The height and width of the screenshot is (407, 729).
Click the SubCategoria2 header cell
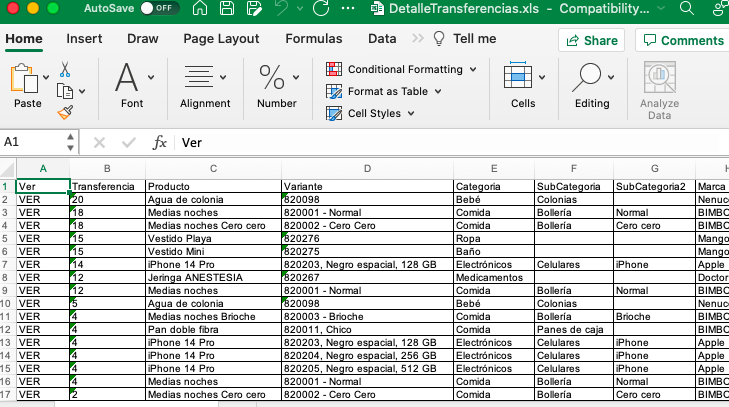[x=654, y=187]
